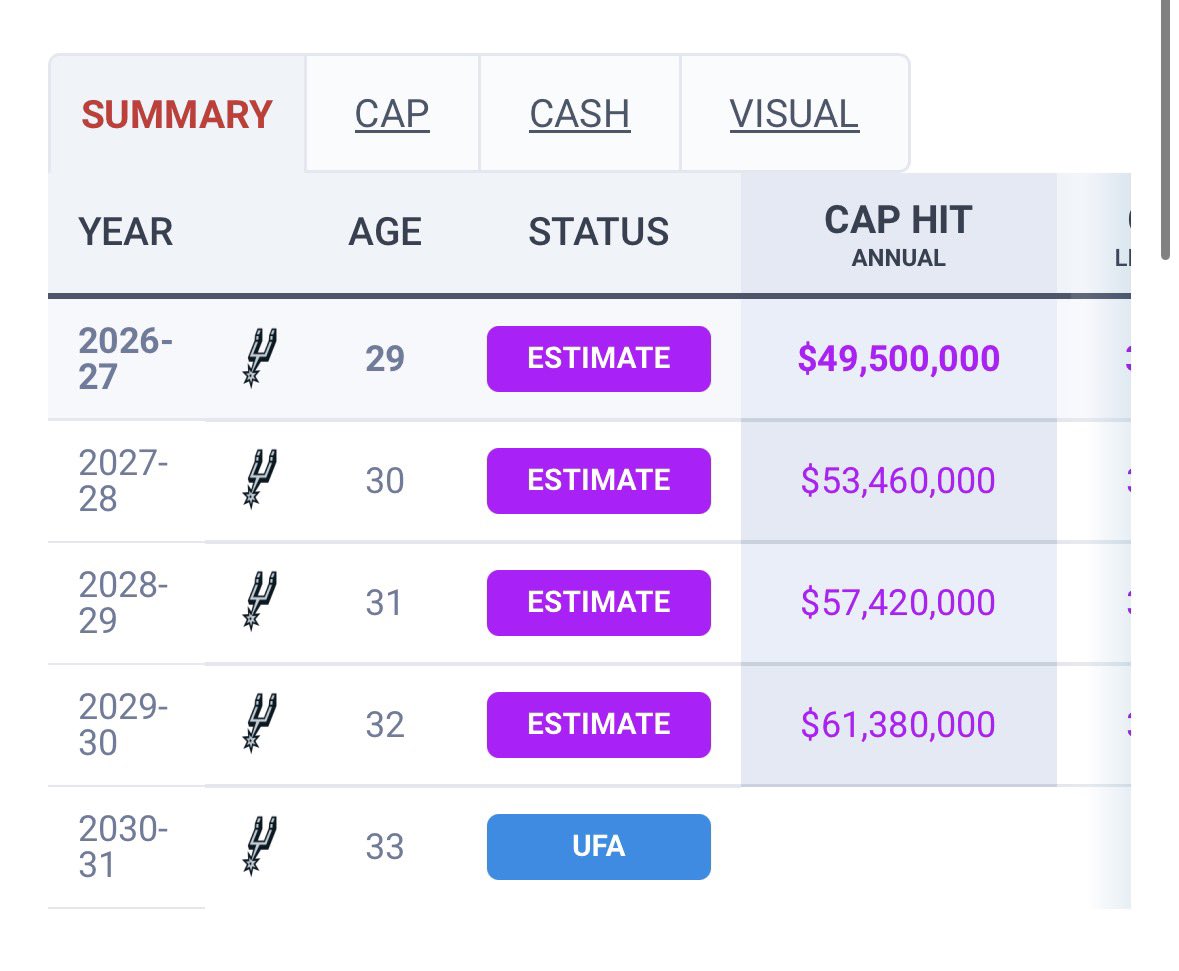Screen dimensions: 1179x971
Task: Click the Spurs logo in 2026-27 row
Action: [x=259, y=358]
